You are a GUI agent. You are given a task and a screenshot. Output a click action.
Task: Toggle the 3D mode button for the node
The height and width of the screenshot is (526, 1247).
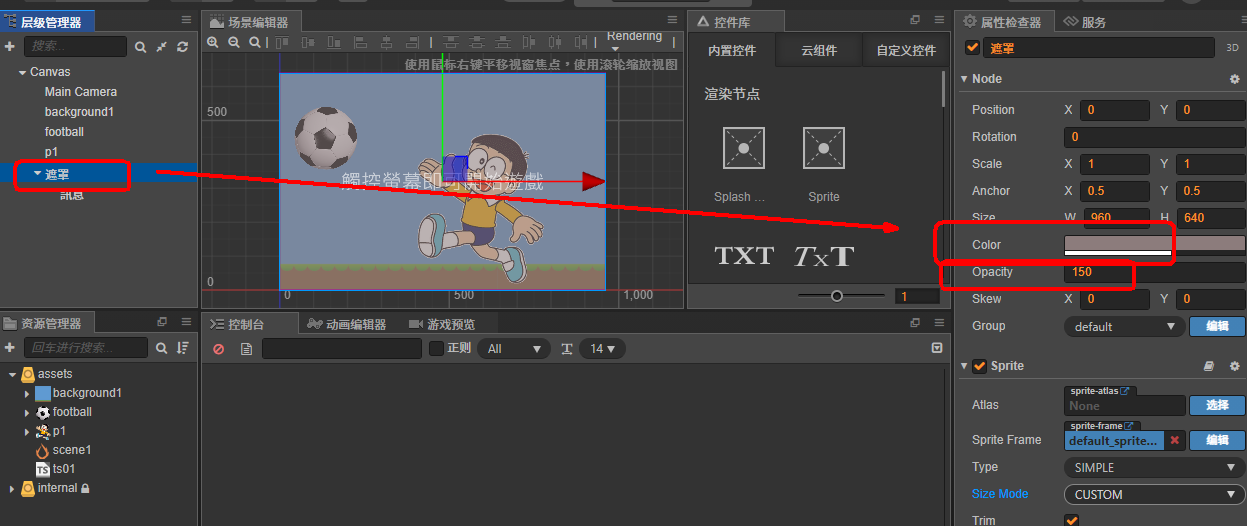[1233, 48]
